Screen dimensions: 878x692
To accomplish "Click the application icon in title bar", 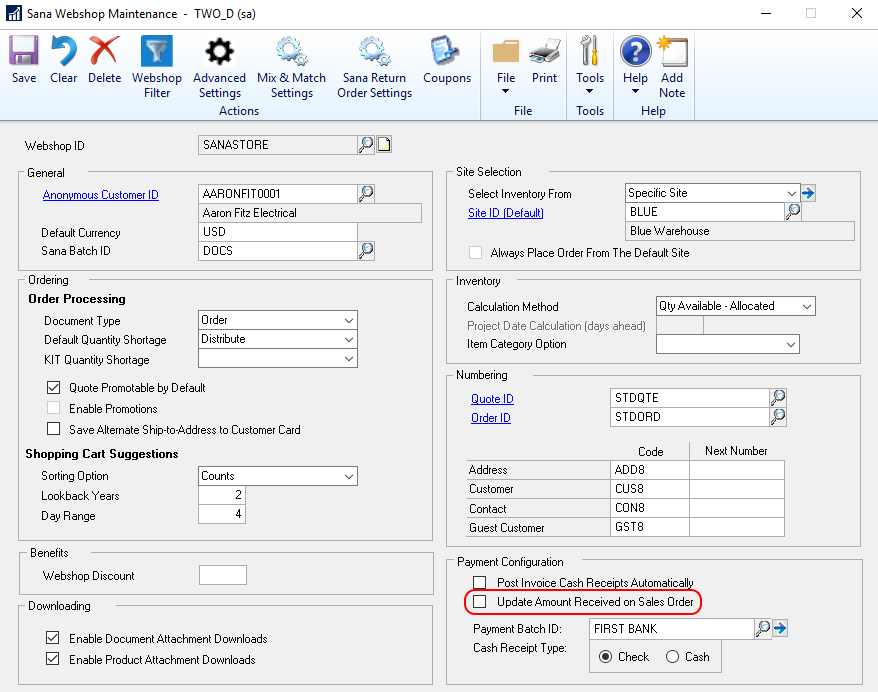I will click(x=14, y=13).
